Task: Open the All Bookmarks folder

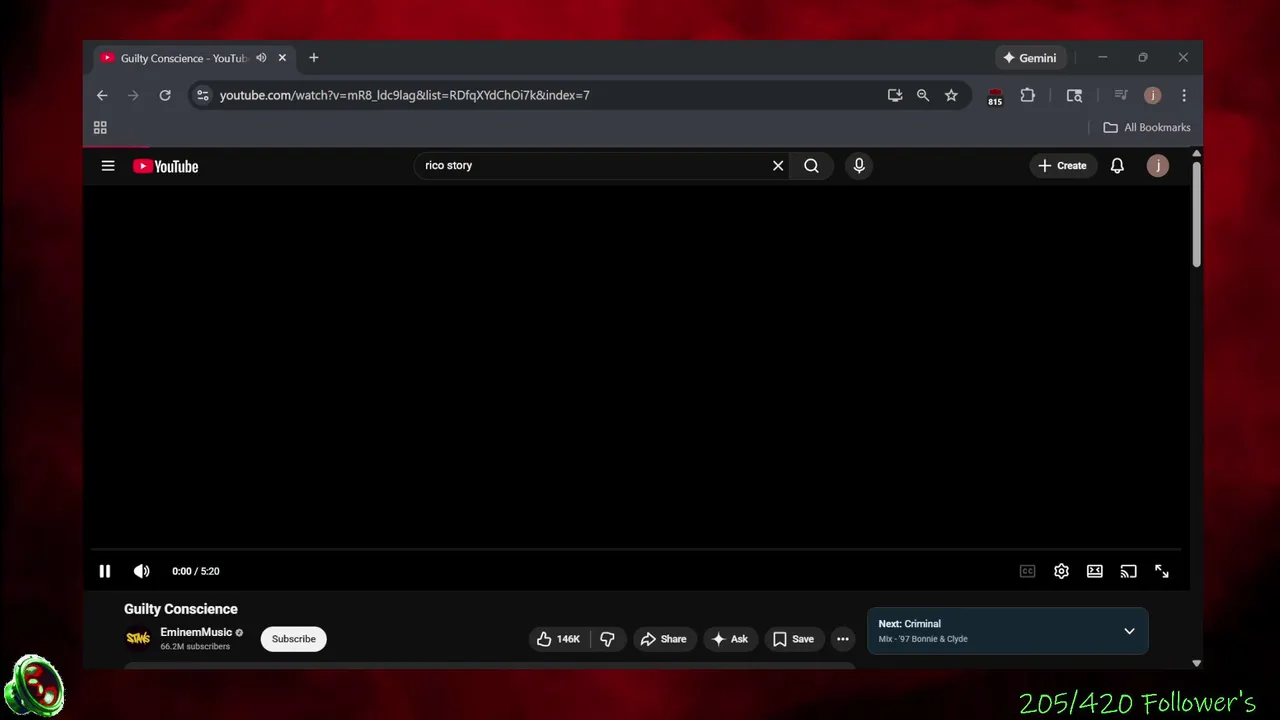Action: point(1147,127)
